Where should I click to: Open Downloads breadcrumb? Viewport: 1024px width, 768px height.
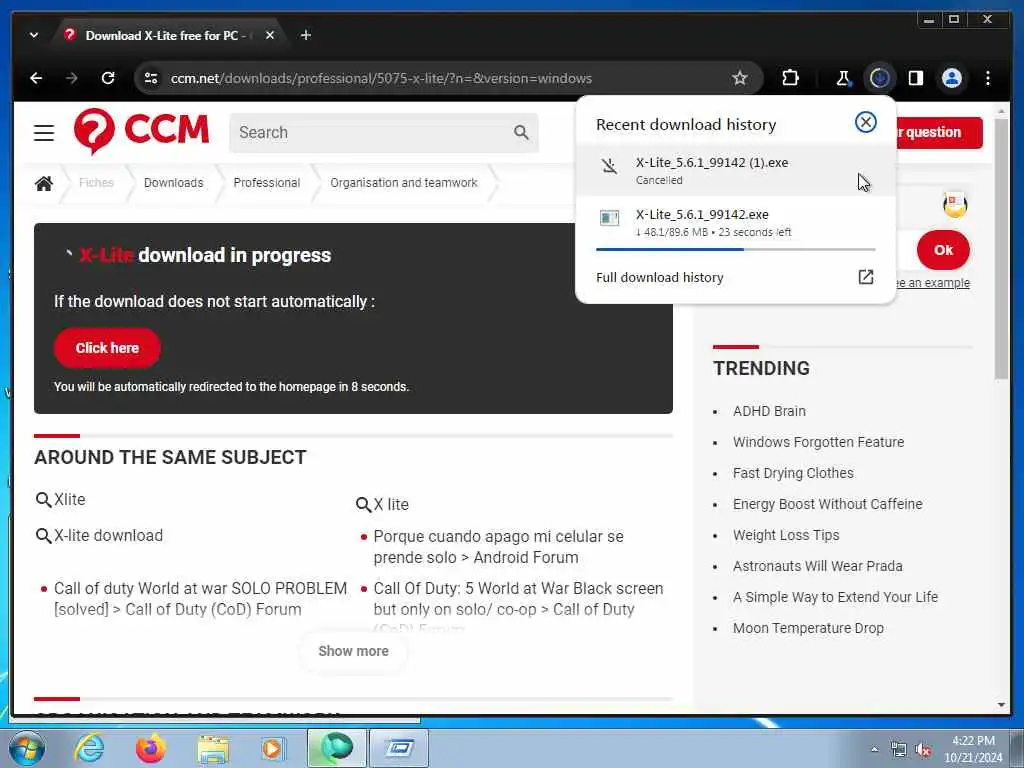174,183
